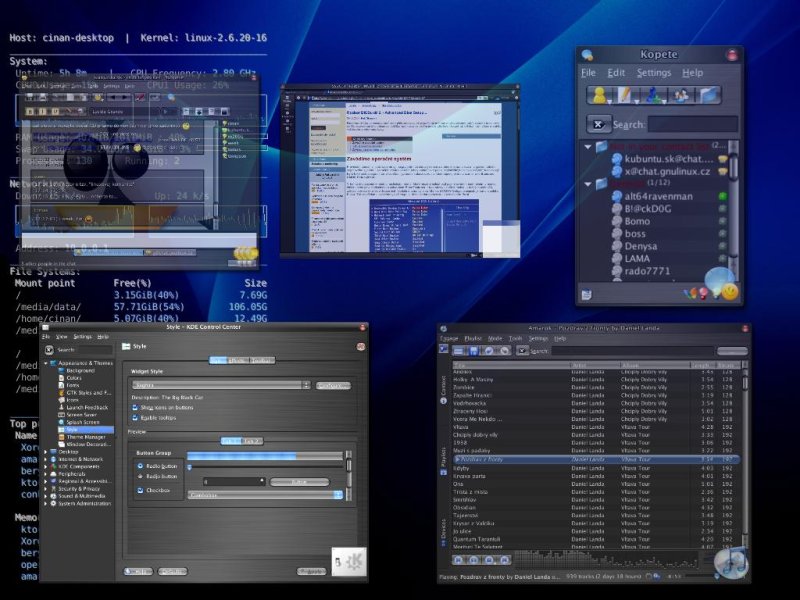This screenshot has width=800, height=600.
Task: Expand Sound & Multimedia tree node
Action: 46,496
